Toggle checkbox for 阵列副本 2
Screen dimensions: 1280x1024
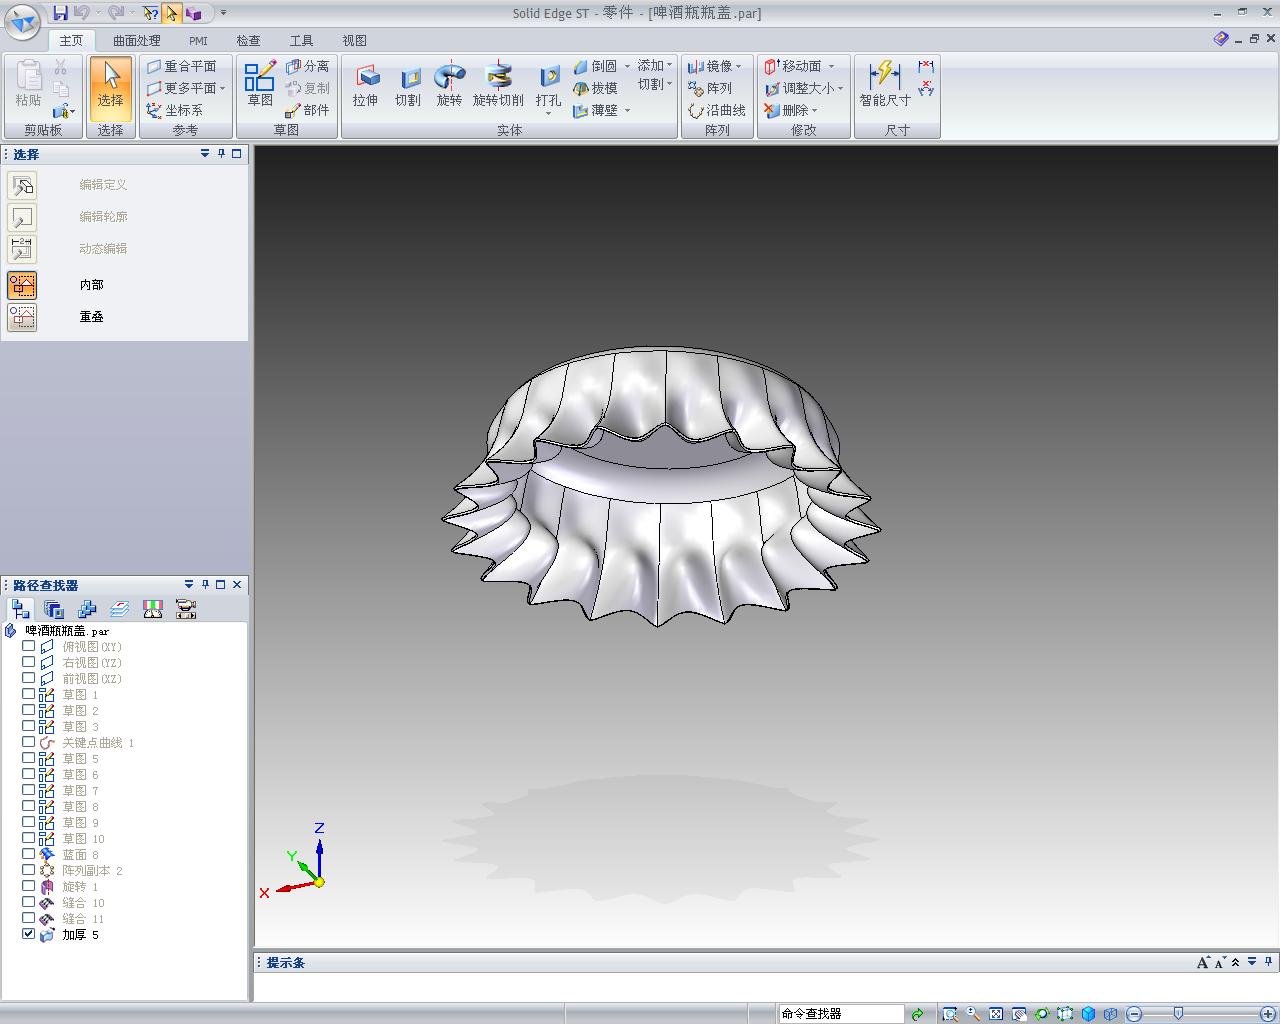(x=29, y=870)
